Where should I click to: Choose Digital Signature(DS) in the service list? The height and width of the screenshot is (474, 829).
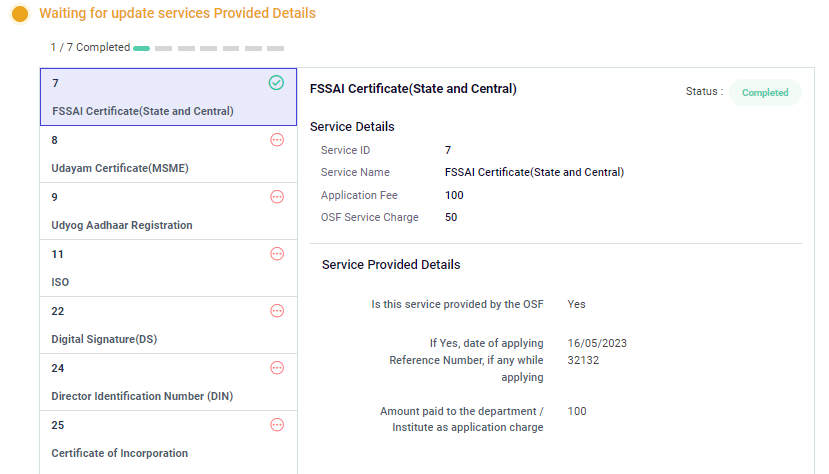tap(104, 339)
